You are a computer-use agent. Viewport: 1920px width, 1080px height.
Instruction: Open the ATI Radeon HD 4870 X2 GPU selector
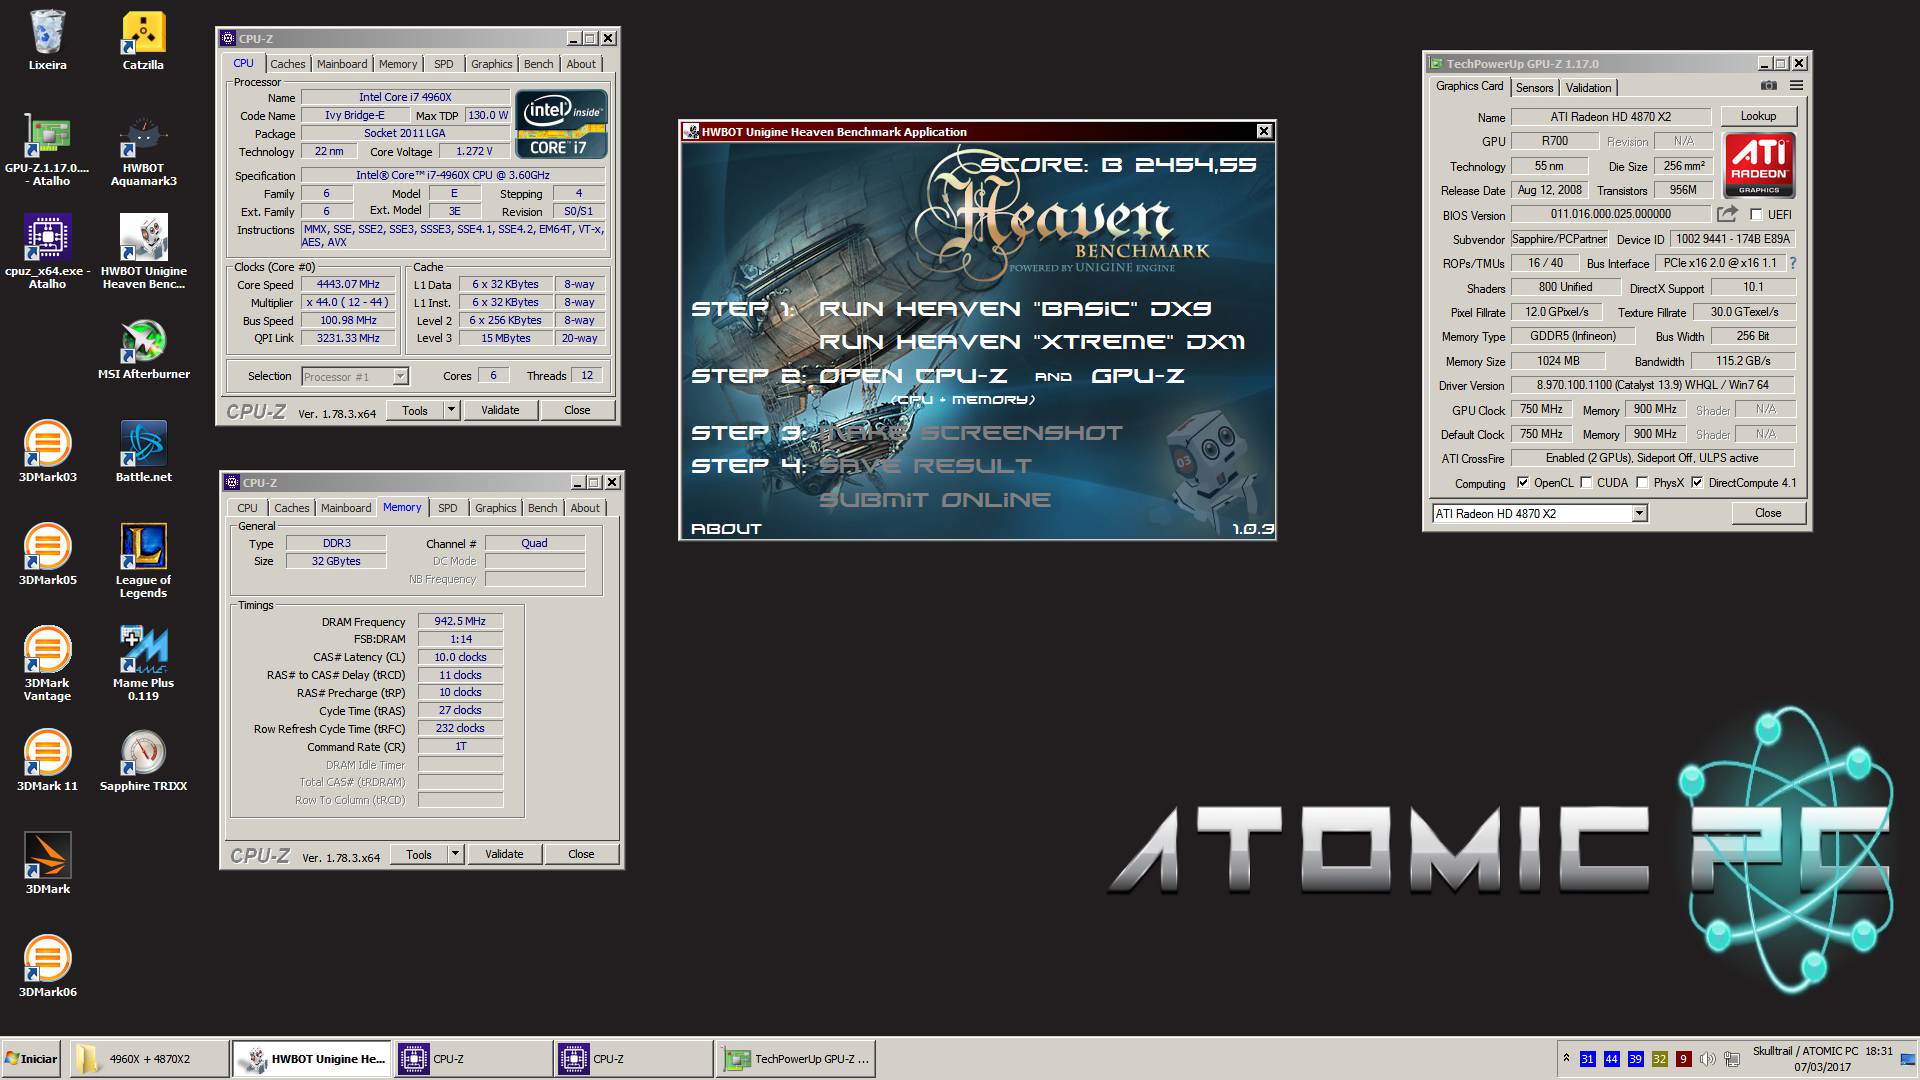[1539, 514]
